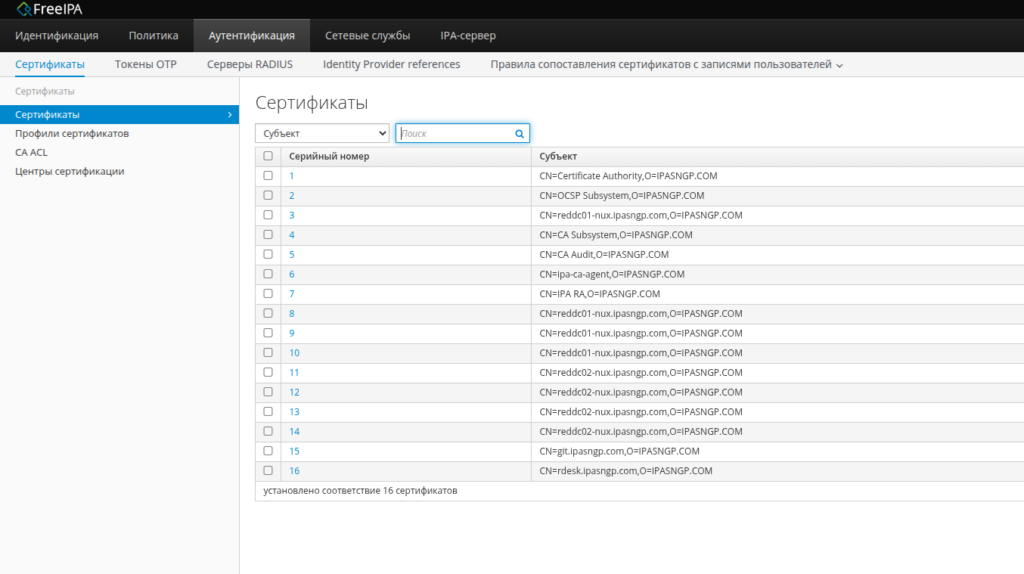
Task: Open certificate serial number 11 link
Action: click(294, 372)
